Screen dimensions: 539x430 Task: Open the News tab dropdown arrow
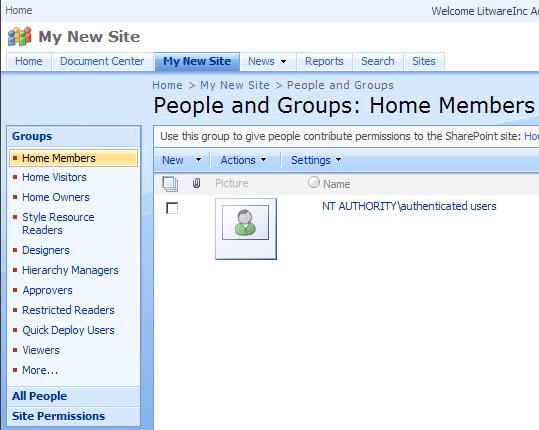tap(283, 62)
